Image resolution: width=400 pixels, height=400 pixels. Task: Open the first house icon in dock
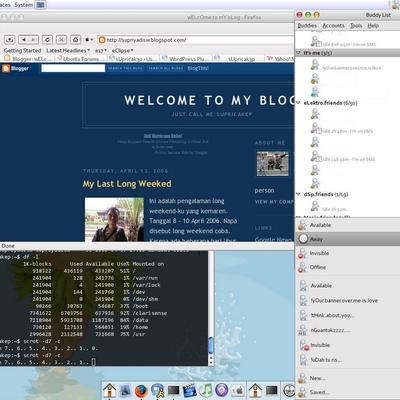pos(109,390)
